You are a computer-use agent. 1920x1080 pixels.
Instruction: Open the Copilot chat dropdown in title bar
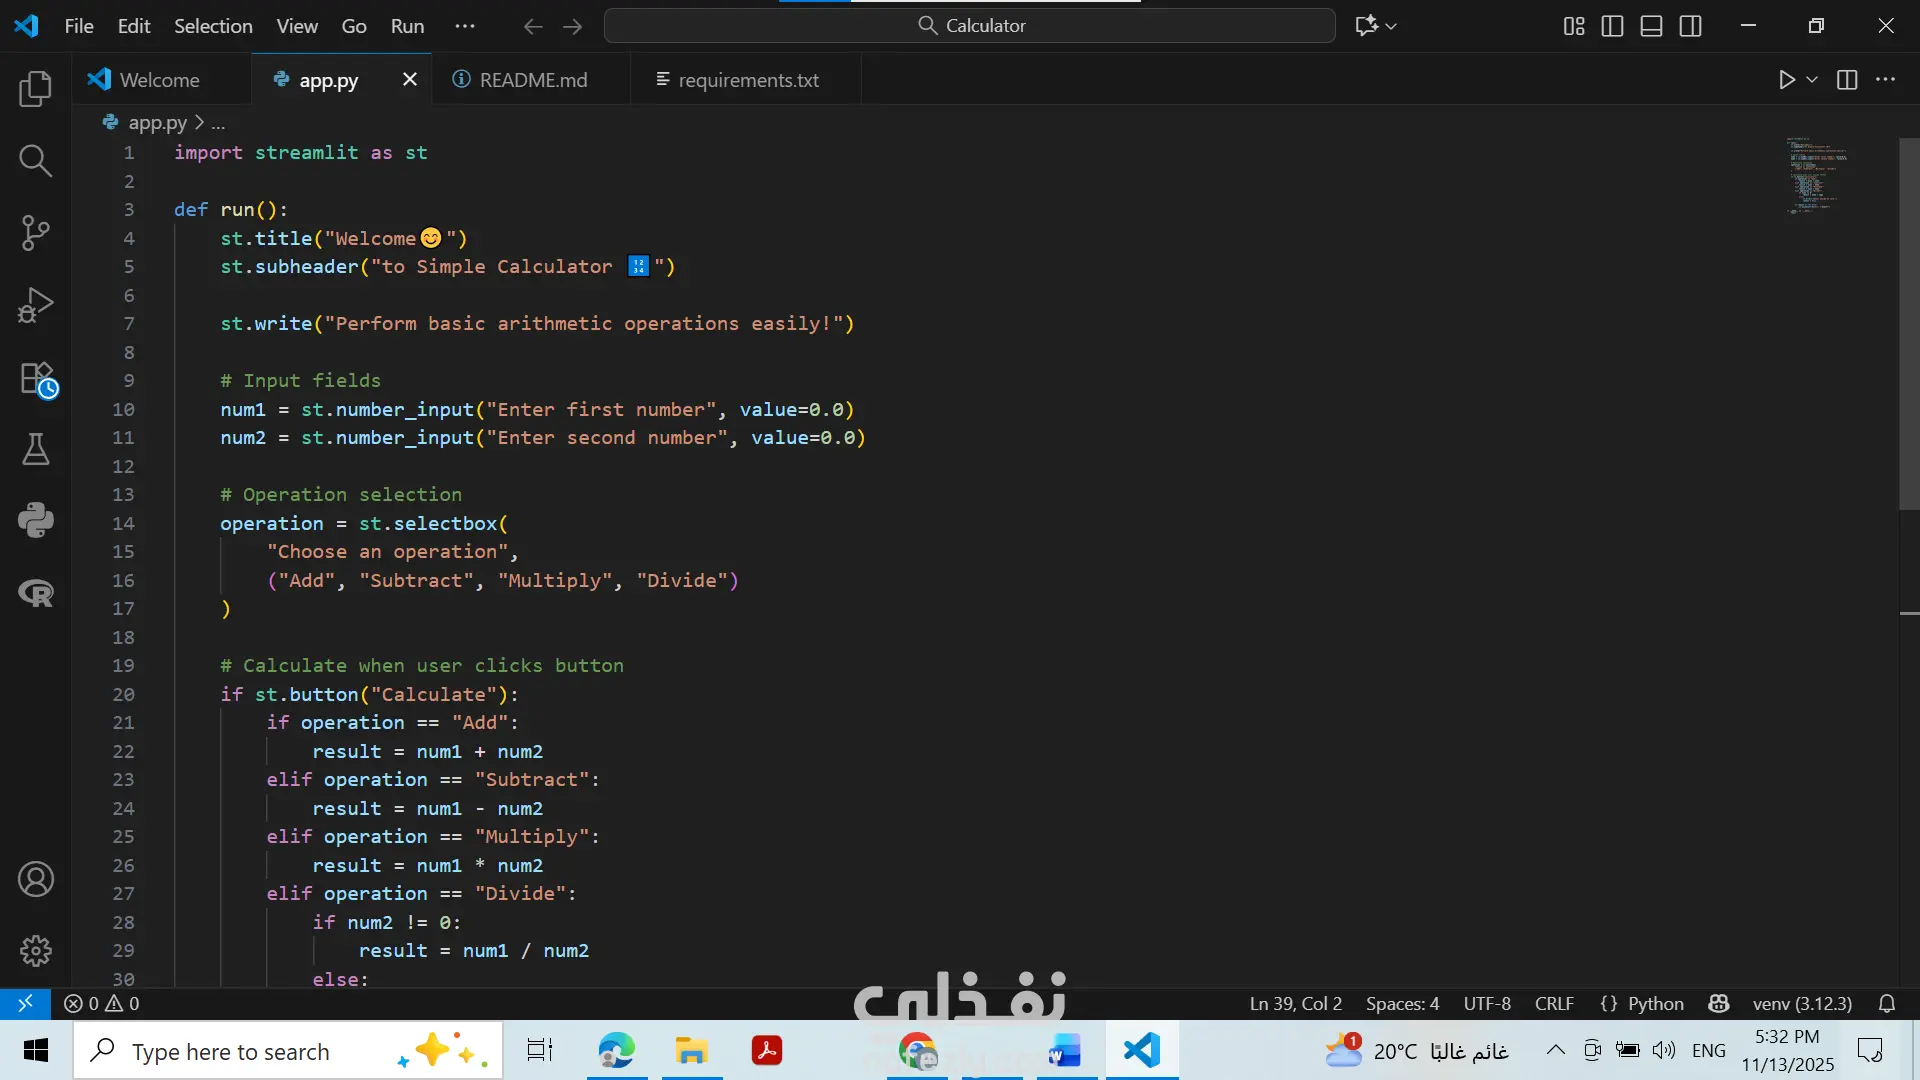point(1391,26)
